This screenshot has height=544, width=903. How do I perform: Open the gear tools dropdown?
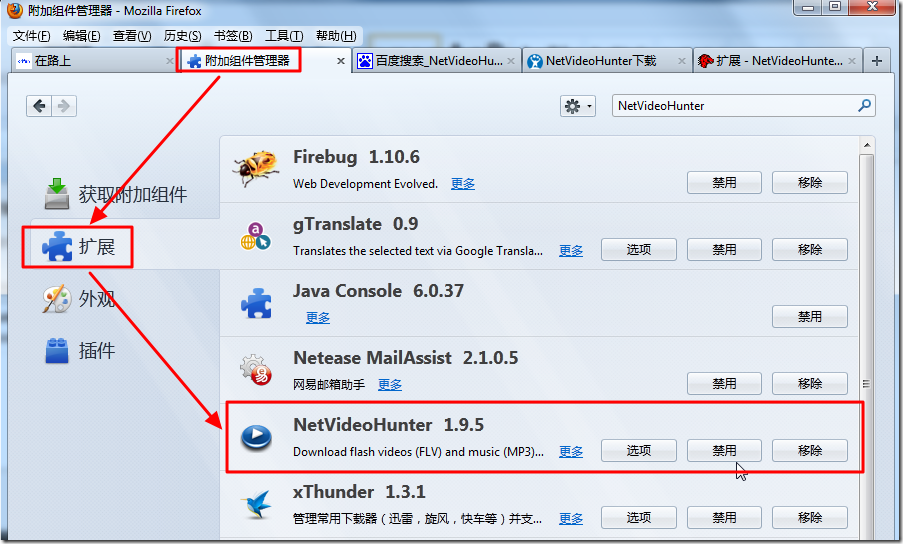578,106
